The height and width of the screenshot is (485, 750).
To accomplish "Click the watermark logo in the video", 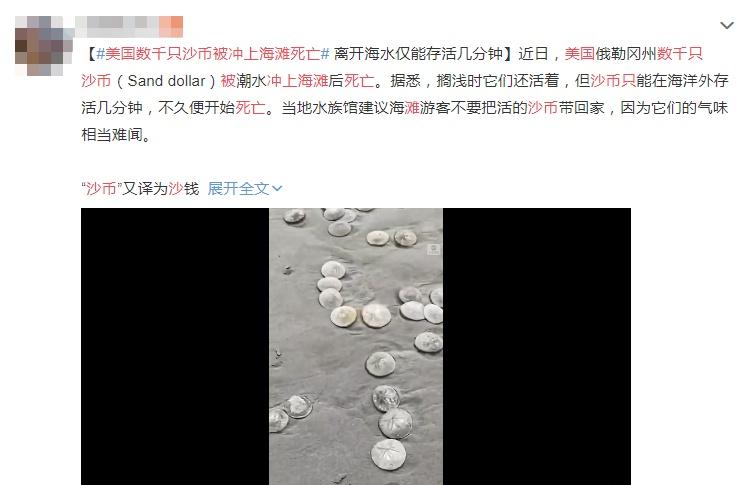I will [x=434, y=249].
